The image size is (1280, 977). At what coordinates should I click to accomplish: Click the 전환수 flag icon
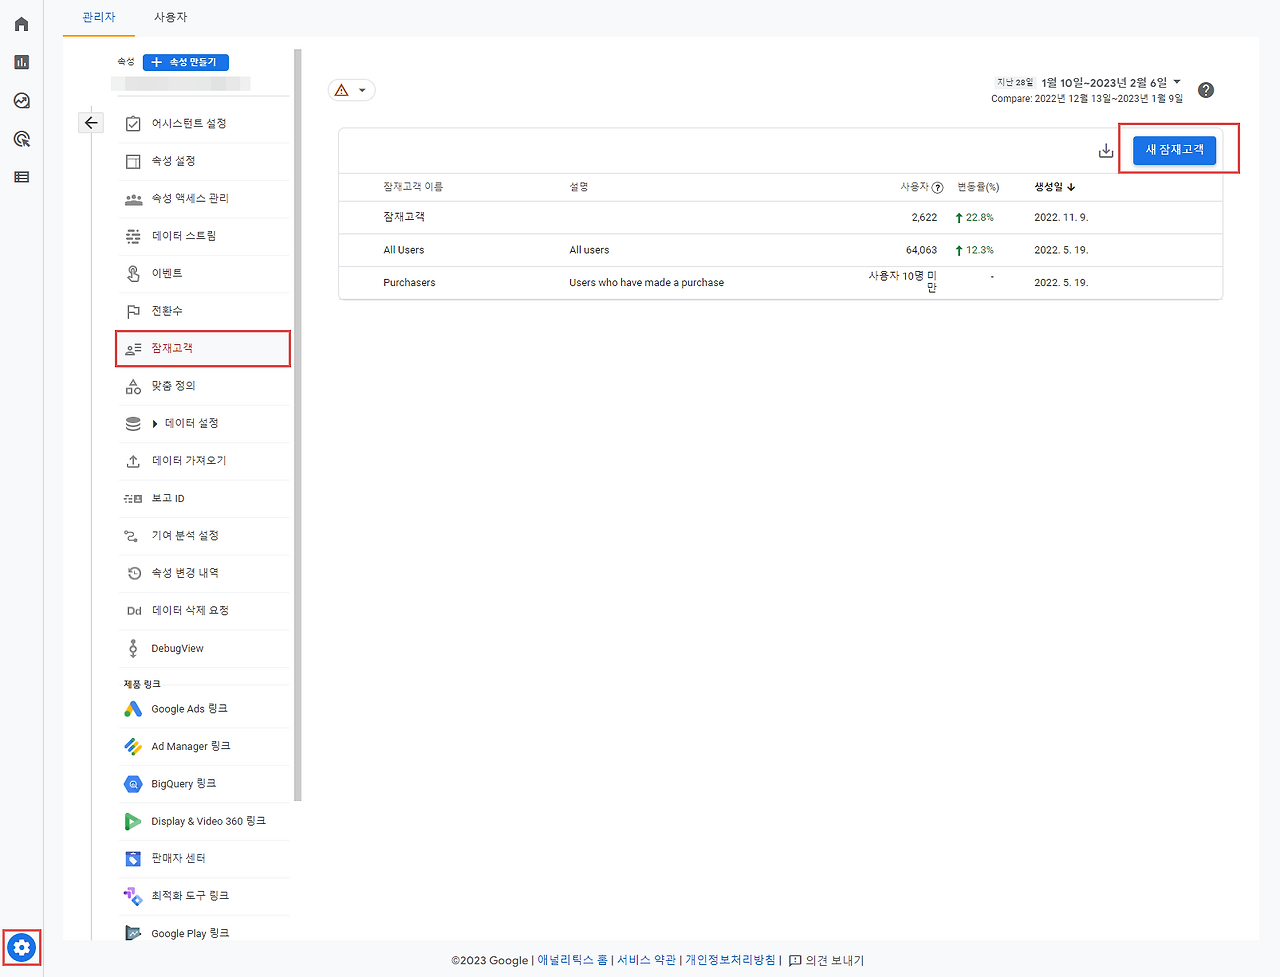(x=133, y=311)
